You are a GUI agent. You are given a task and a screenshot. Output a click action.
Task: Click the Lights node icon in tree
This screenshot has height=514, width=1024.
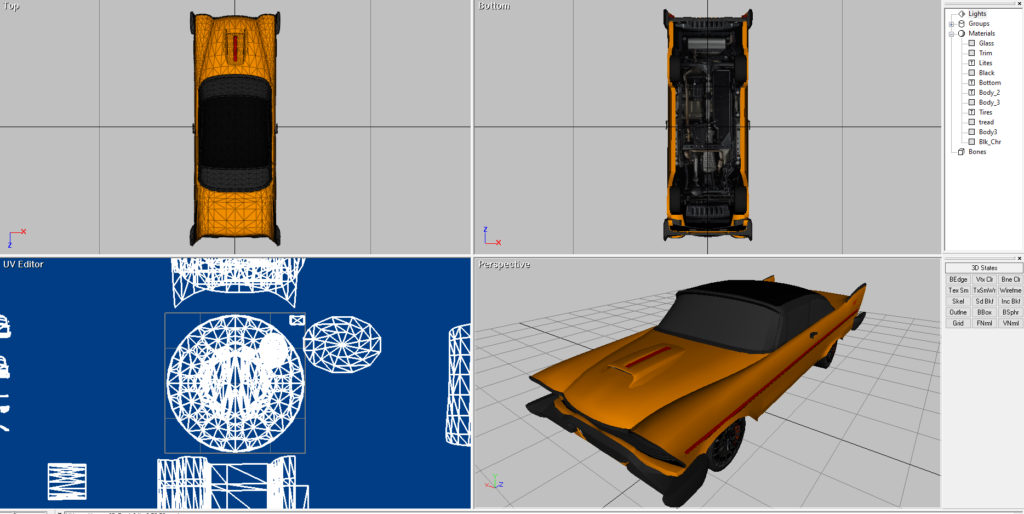(x=961, y=14)
